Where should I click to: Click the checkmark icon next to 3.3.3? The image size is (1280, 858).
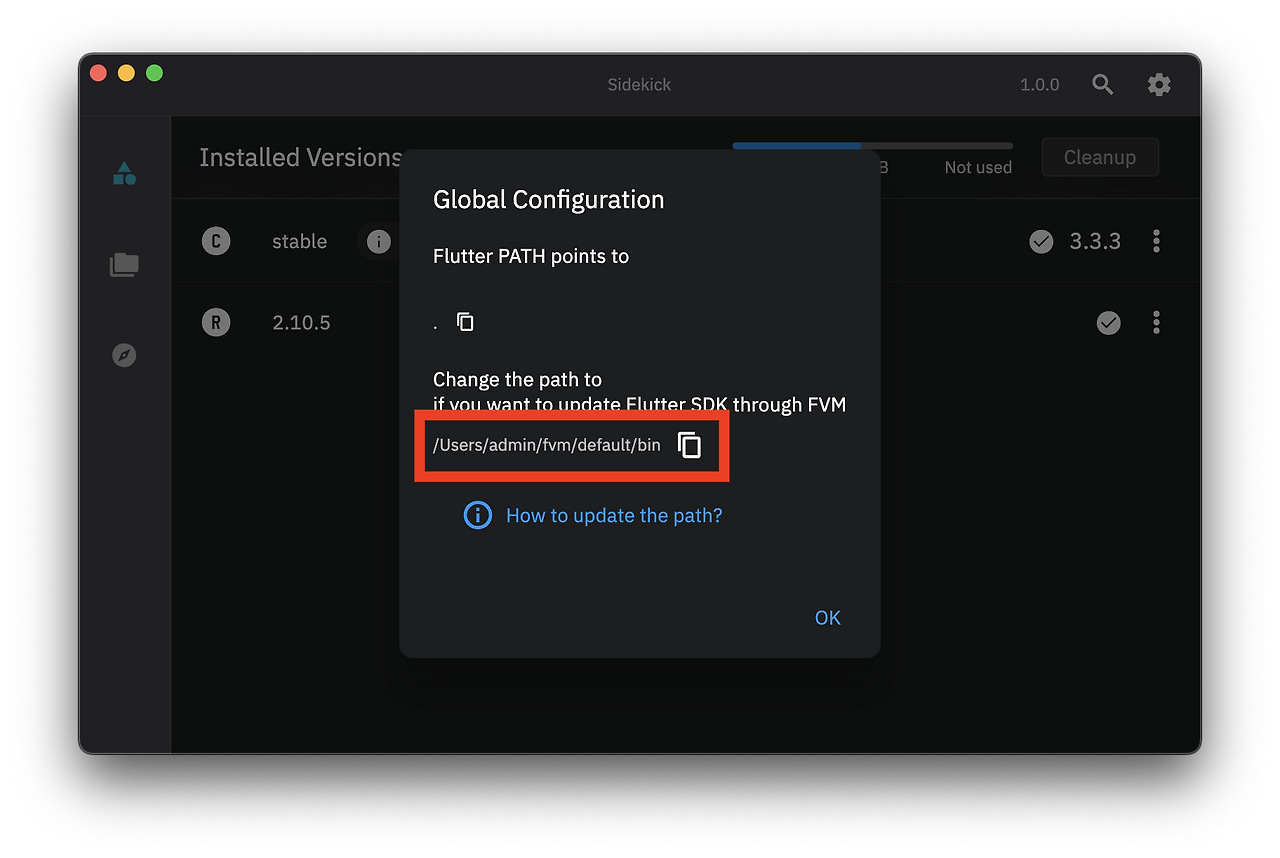click(1041, 241)
